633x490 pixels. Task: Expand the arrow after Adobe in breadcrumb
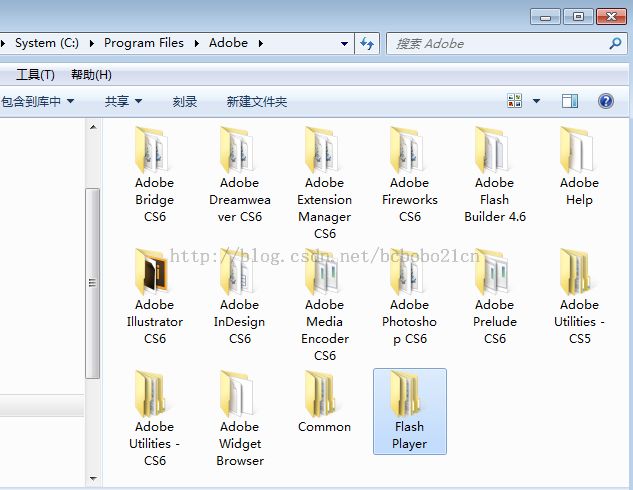[261, 43]
